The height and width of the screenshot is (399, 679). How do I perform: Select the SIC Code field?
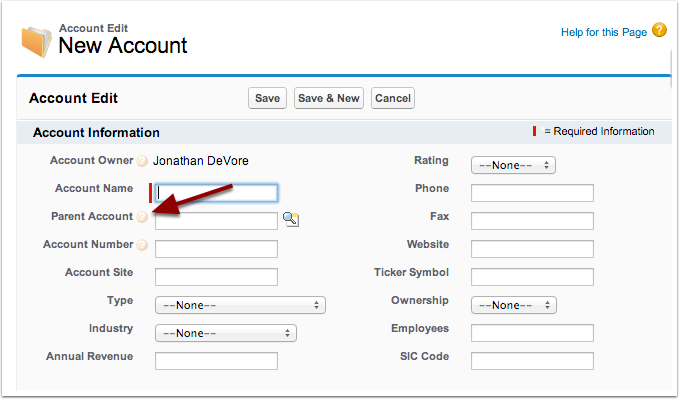click(532, 361)
